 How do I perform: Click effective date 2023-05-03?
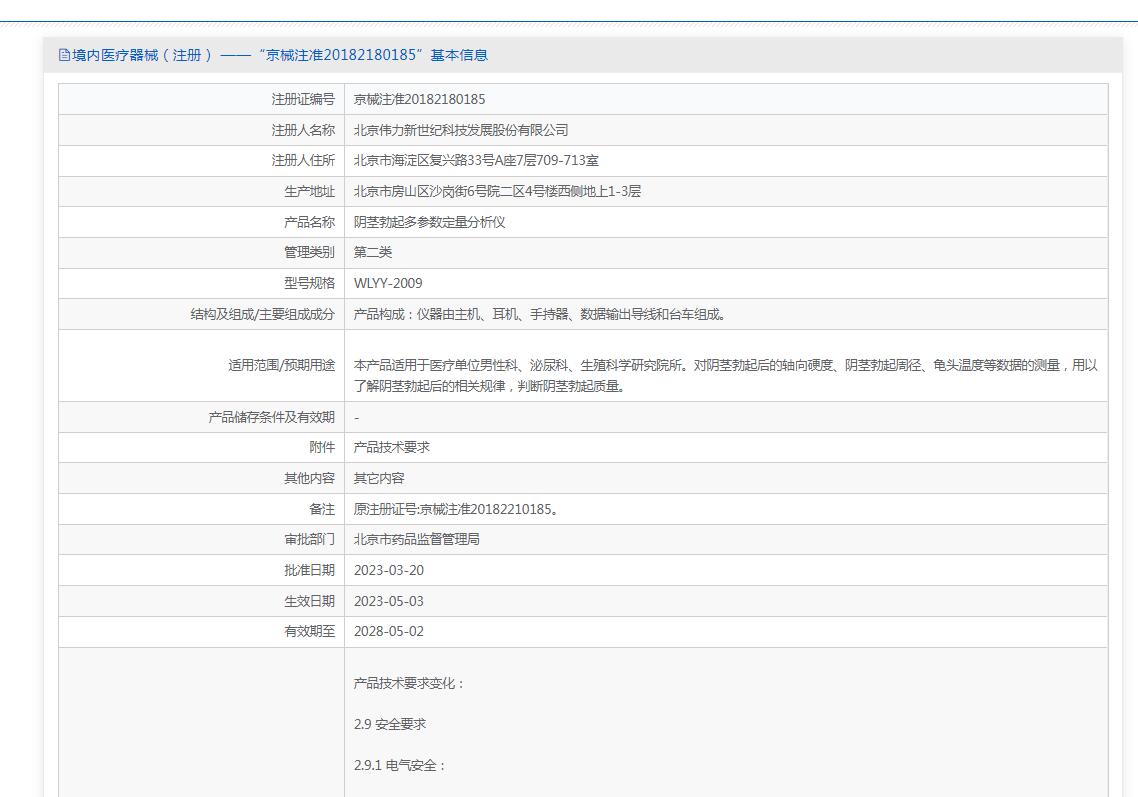coord(388,601)
